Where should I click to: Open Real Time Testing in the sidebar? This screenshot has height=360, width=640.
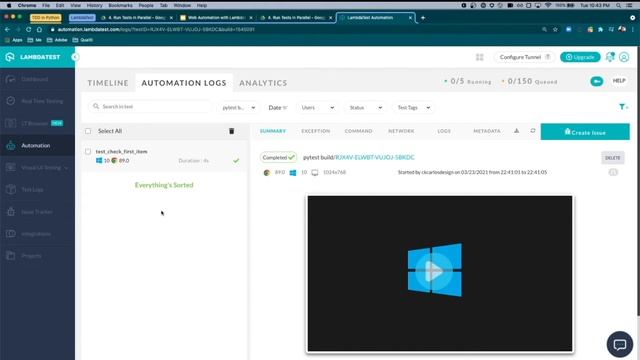pos(42,101)
